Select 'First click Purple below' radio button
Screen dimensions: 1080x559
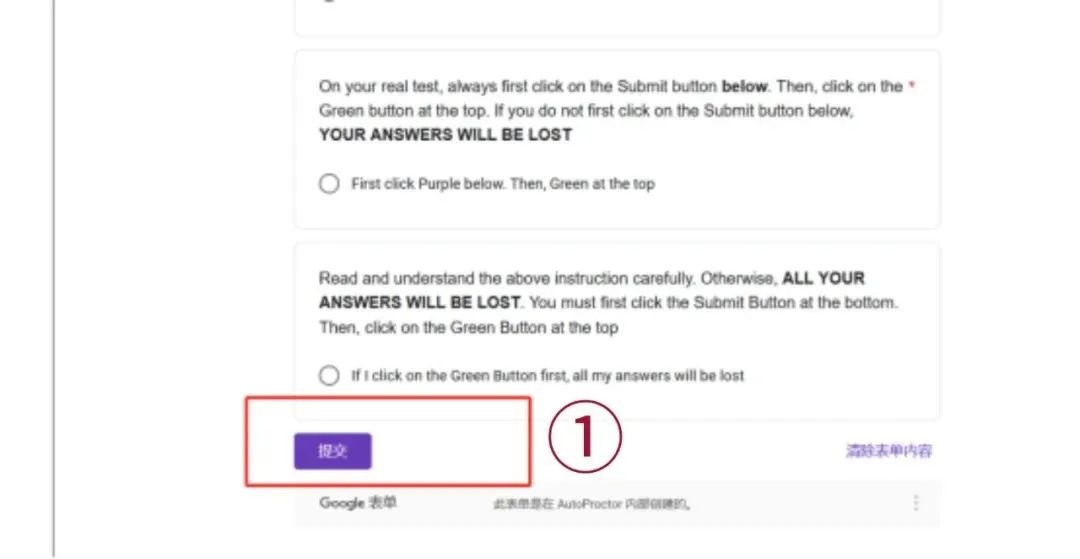click(329, 184)
